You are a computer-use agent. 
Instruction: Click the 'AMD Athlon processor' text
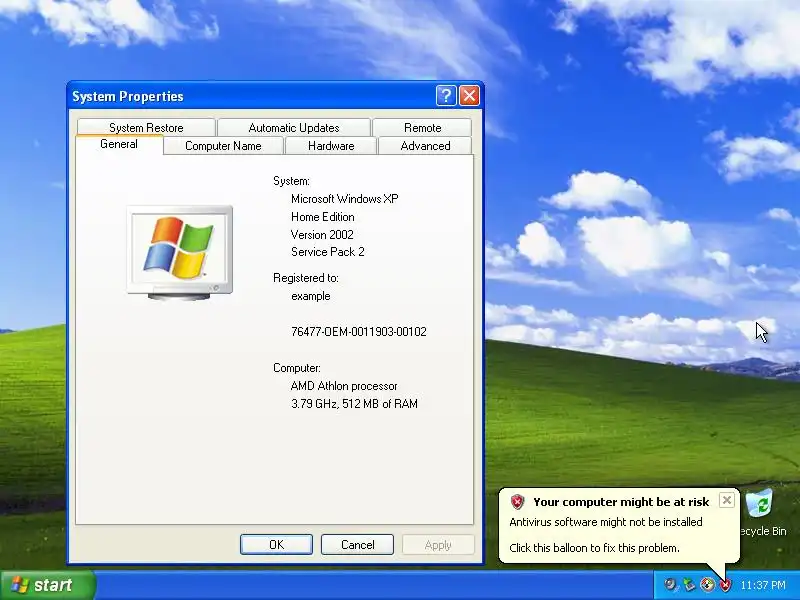point(344,386)
